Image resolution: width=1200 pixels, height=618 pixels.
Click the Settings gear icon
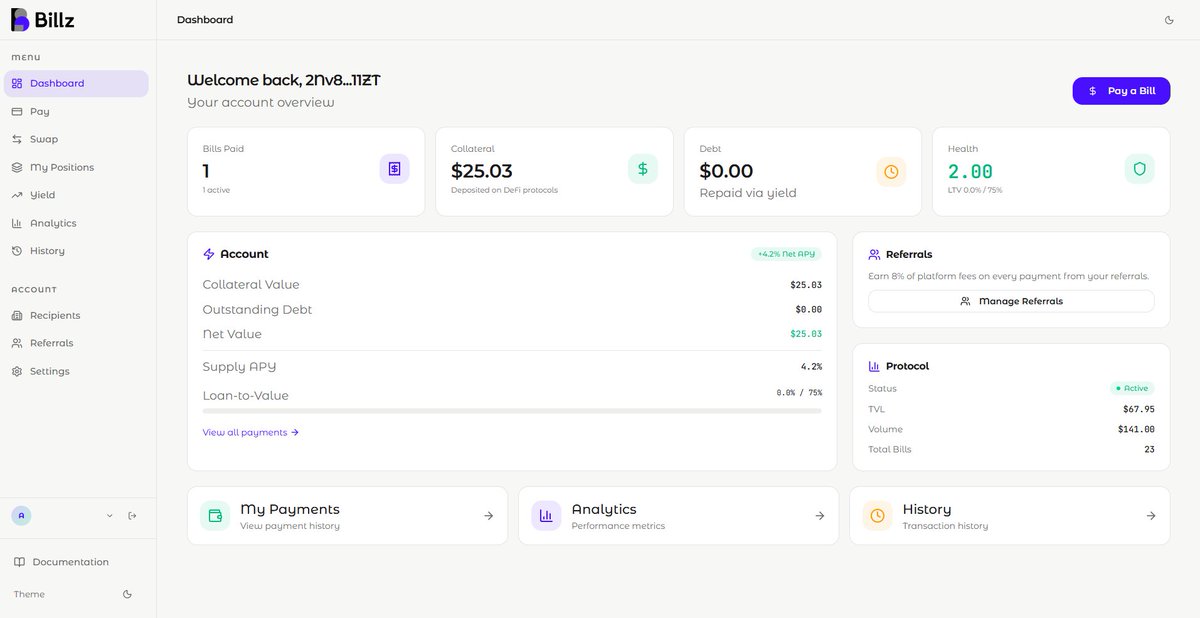[17, 371]
